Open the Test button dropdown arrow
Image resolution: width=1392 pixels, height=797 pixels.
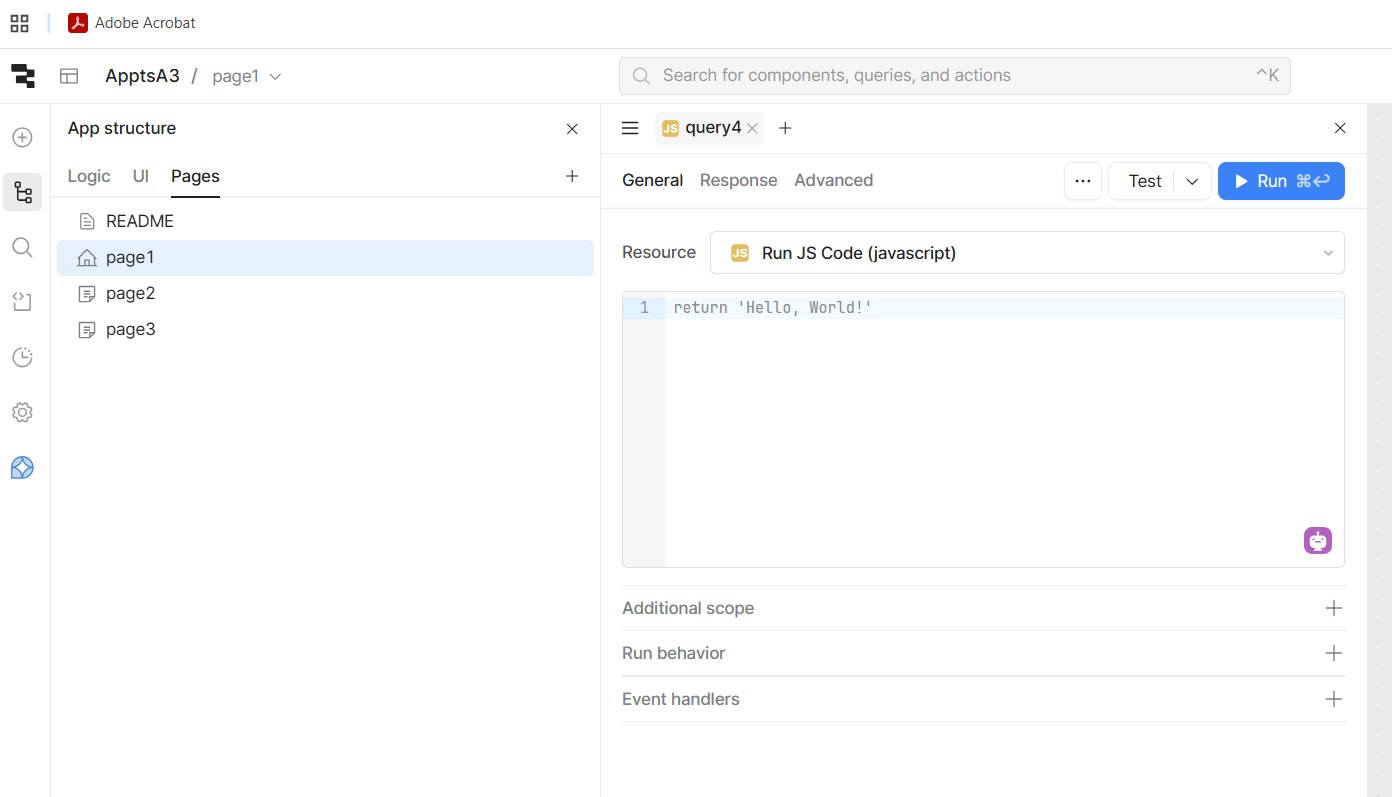point(1192,181)
